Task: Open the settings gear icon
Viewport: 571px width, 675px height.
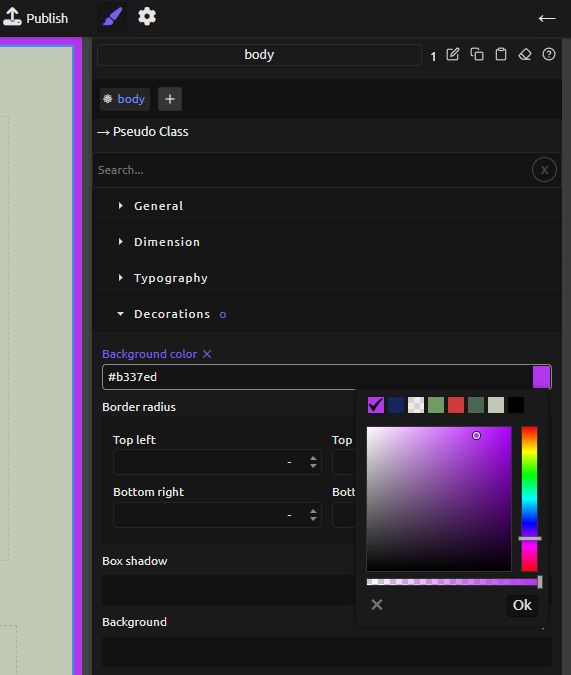Action: click(x=147, y=17)
